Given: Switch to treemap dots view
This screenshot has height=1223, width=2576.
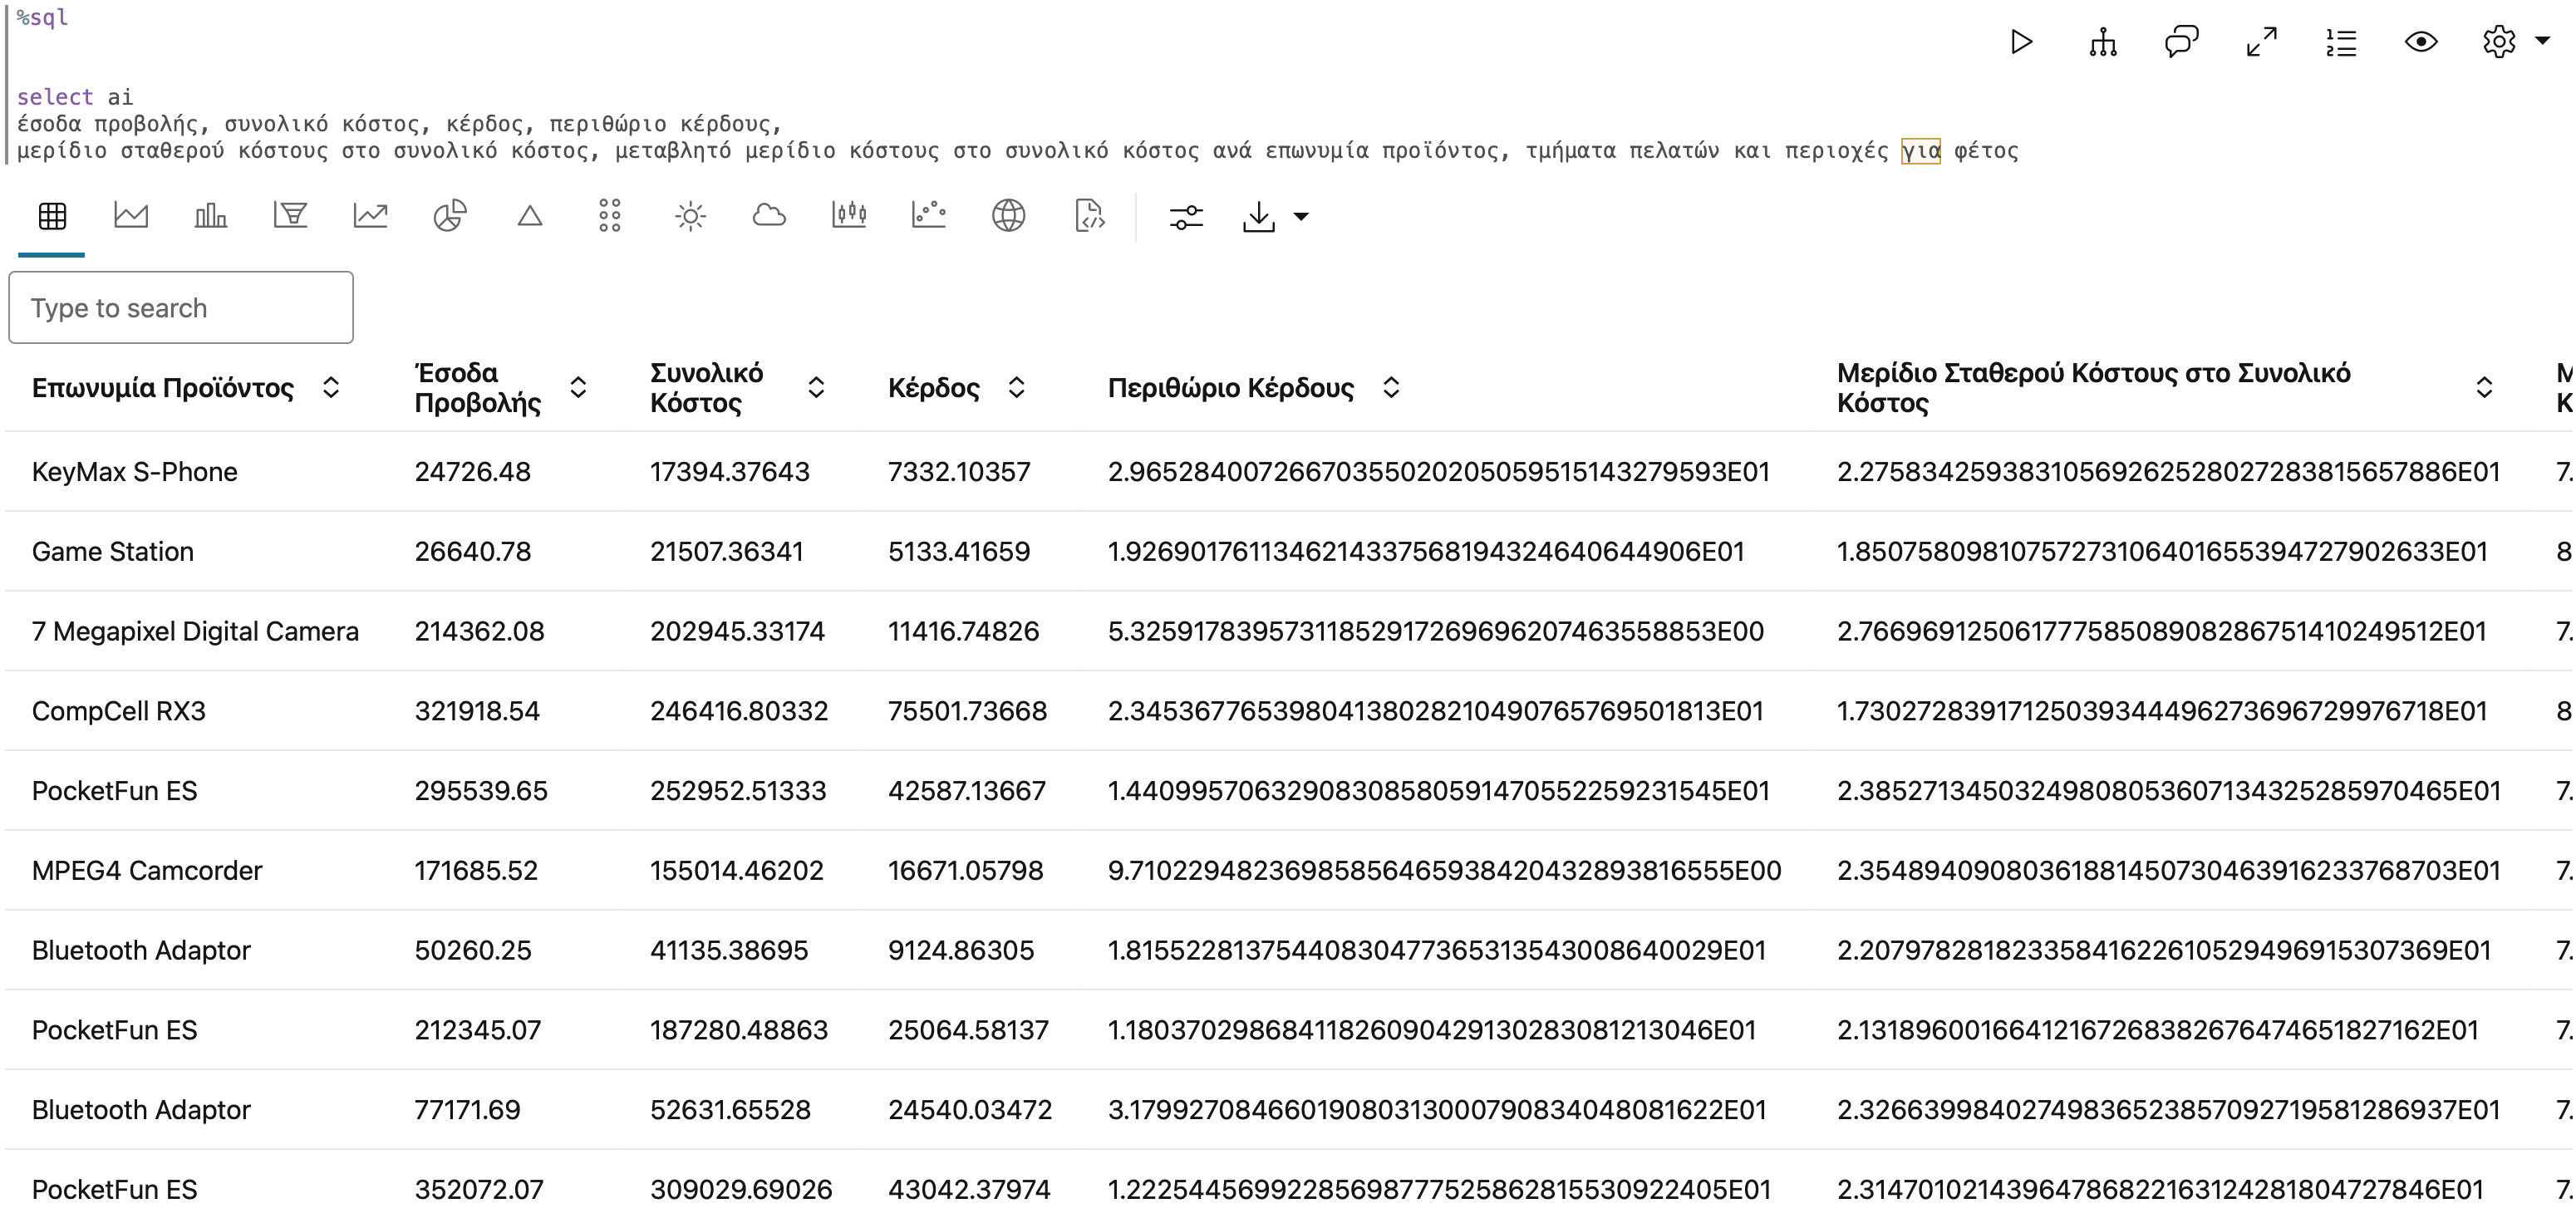Looking at the screenshot, I should click(x=610, y=216).
